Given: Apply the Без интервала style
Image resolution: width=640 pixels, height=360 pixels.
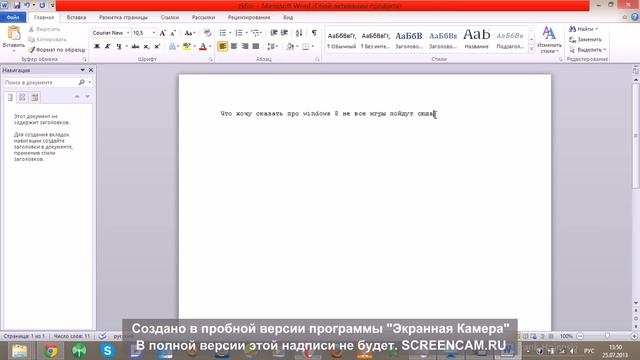Looking at the screenshot, I should (376, 40).
